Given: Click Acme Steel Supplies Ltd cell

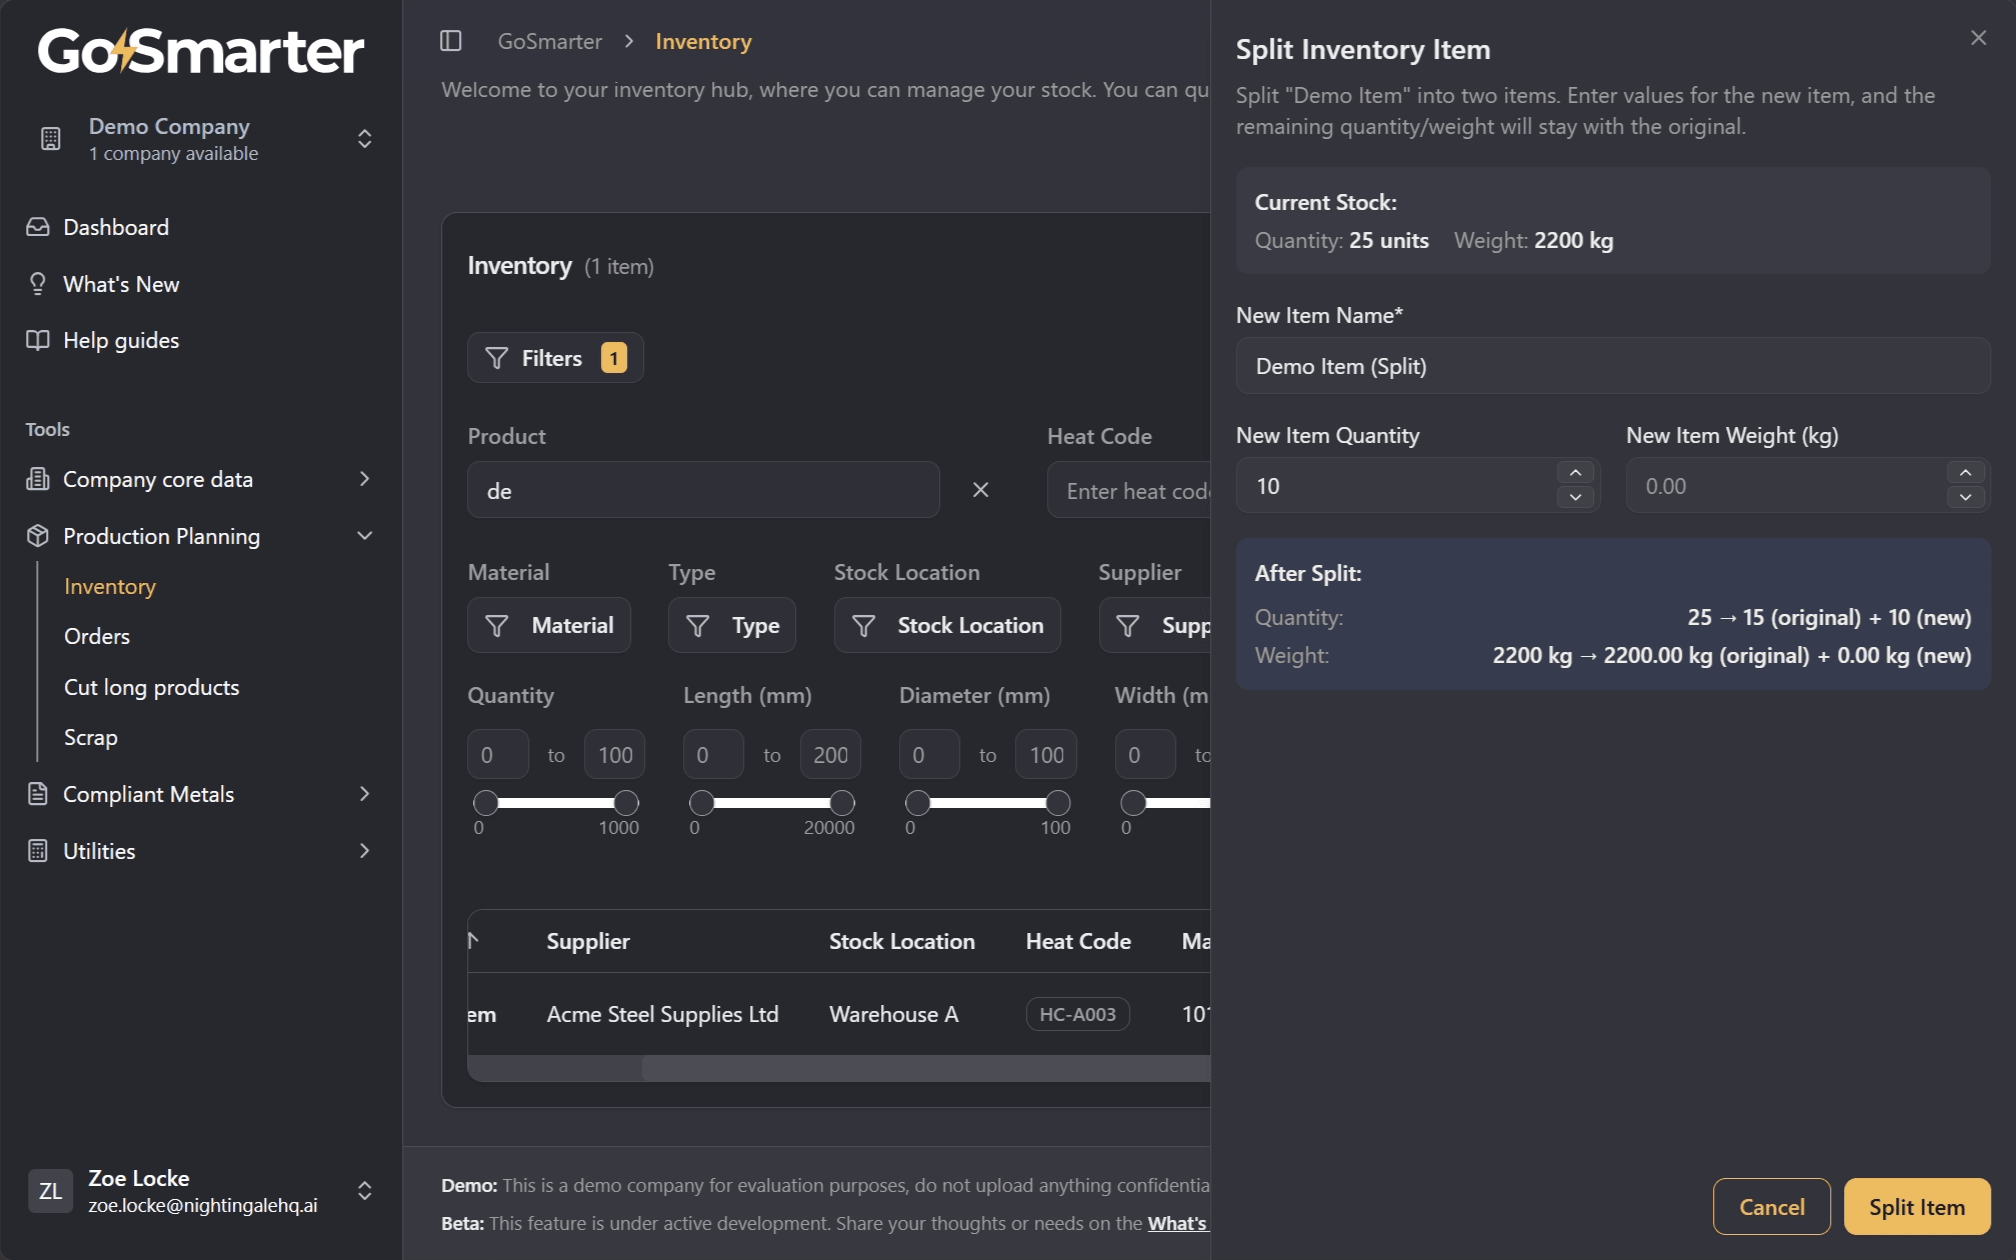Looking at the screenshot, I should (x=663, y=1014).
